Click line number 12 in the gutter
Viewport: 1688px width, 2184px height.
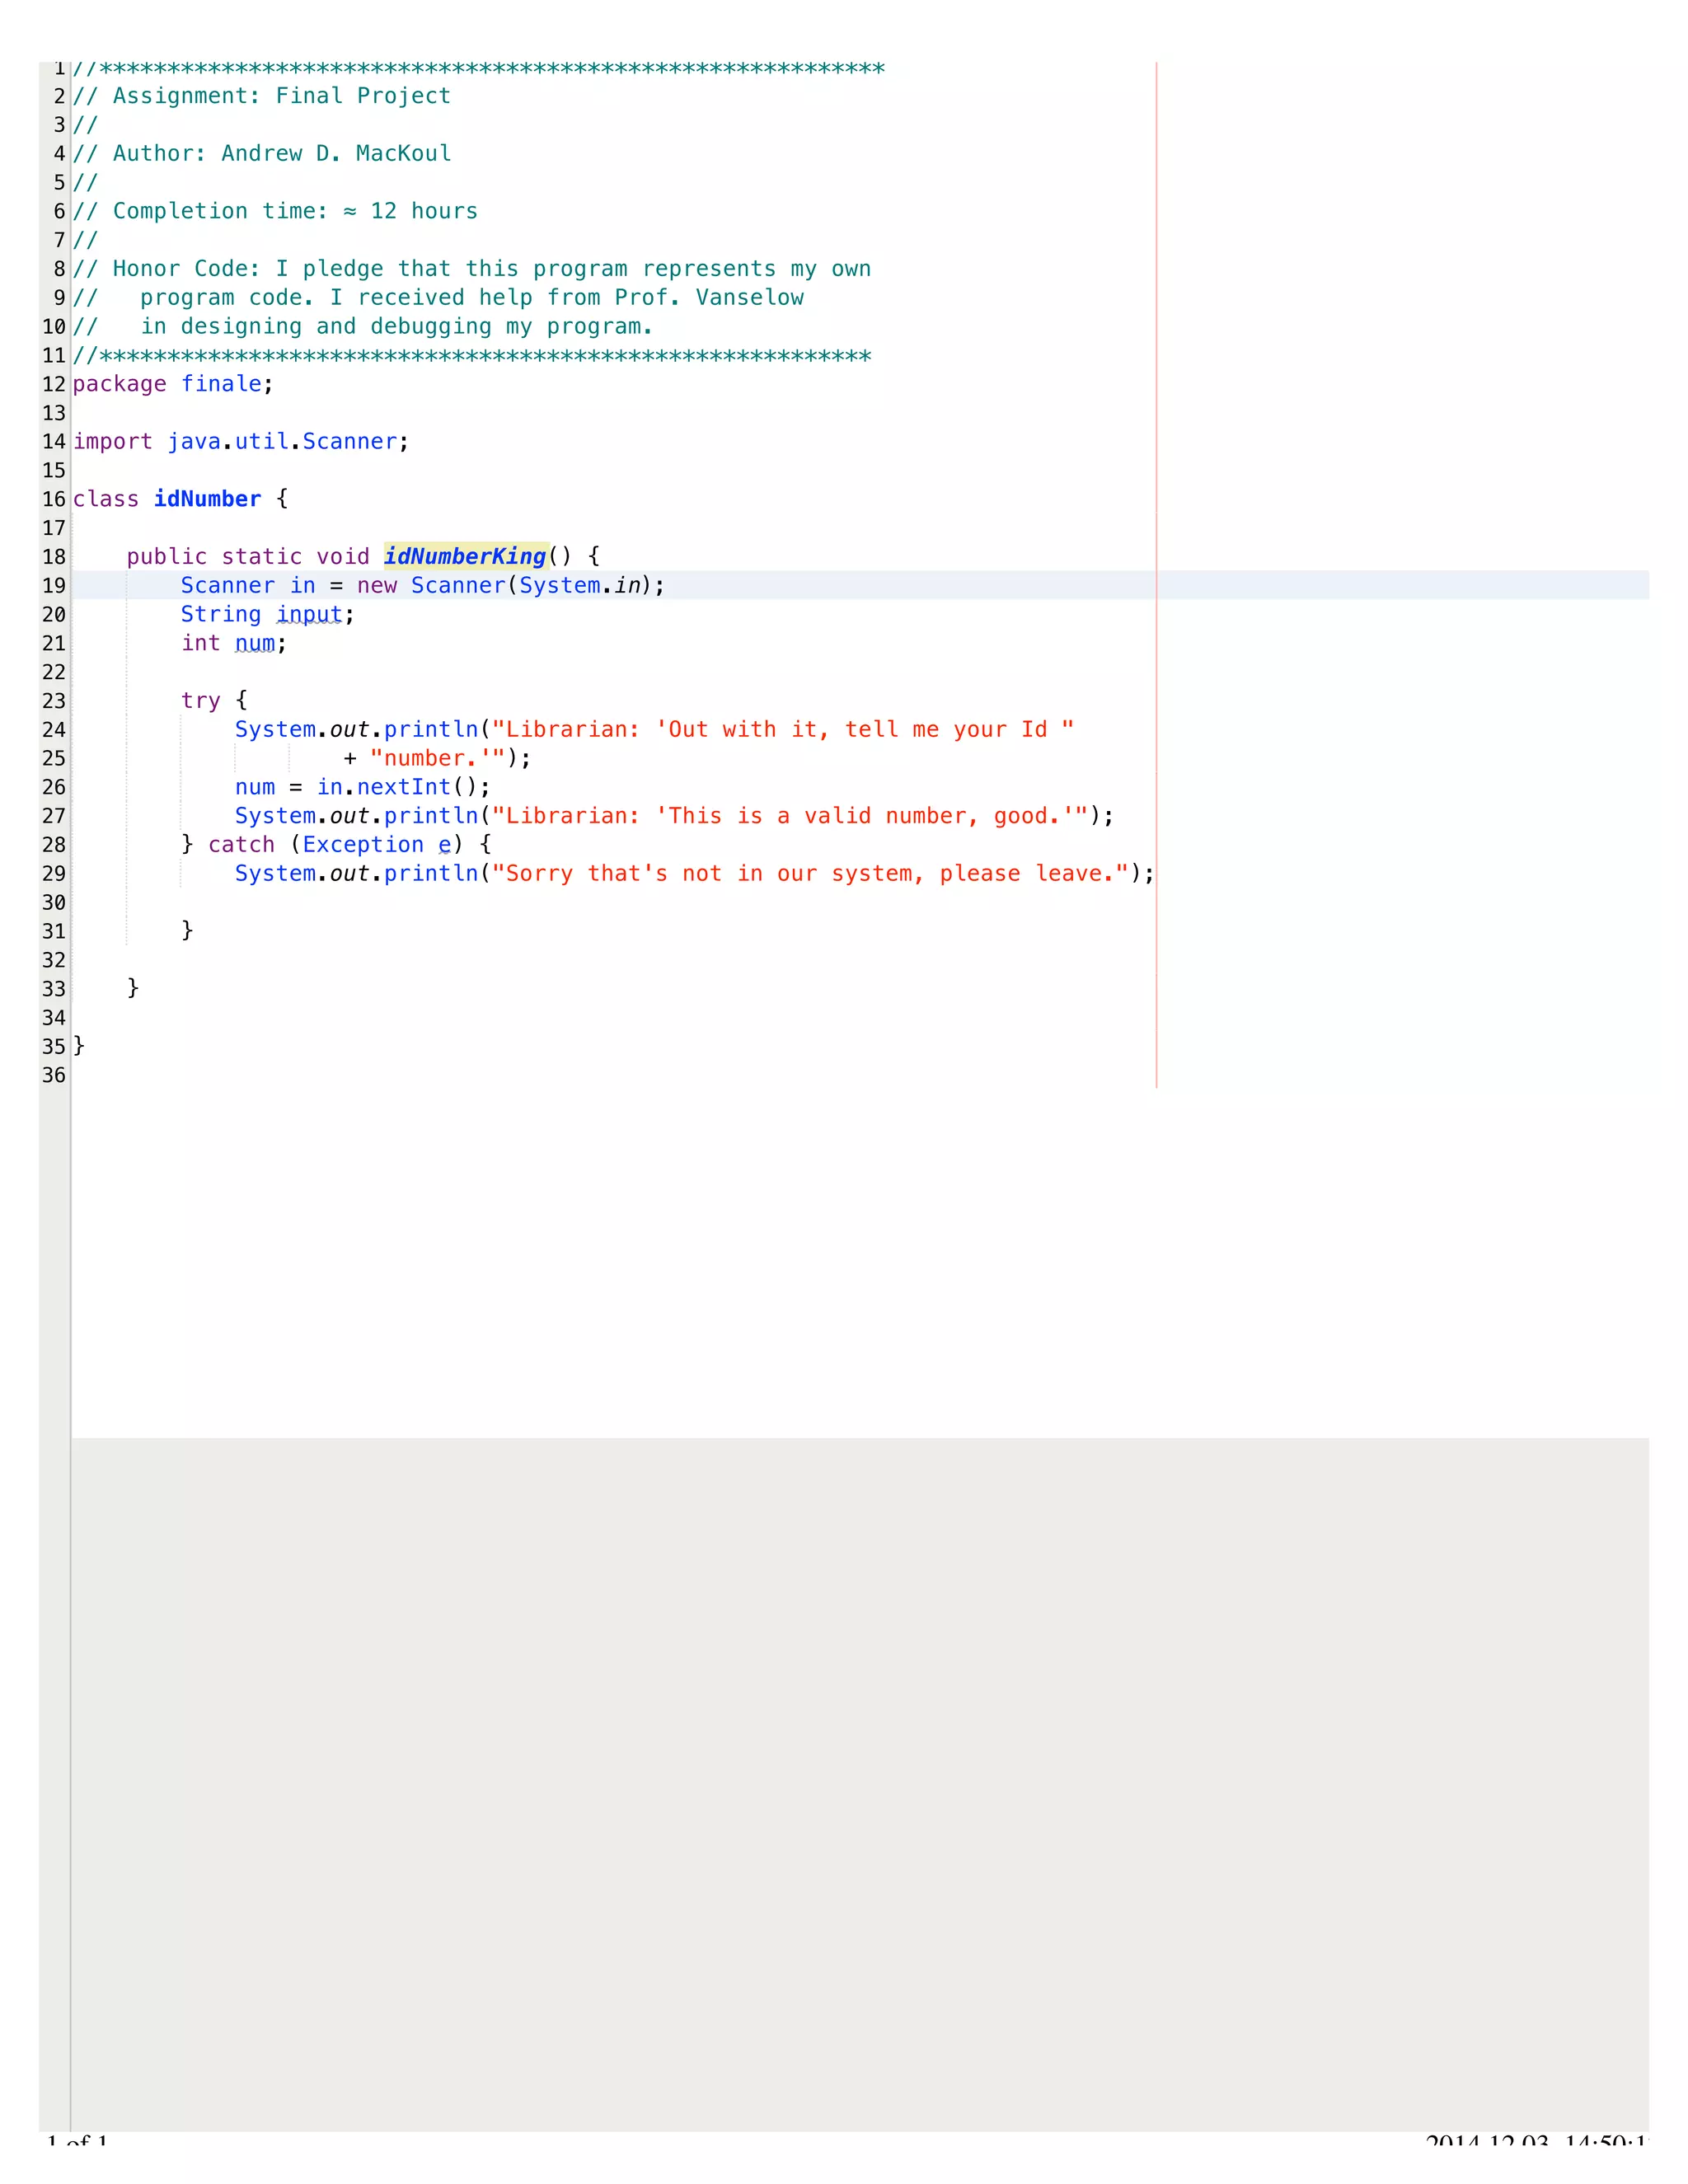[x=54, y=385]
